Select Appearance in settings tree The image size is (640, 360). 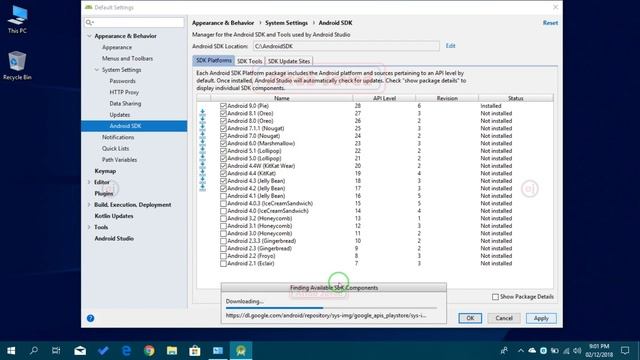click(x=117, y=47)
